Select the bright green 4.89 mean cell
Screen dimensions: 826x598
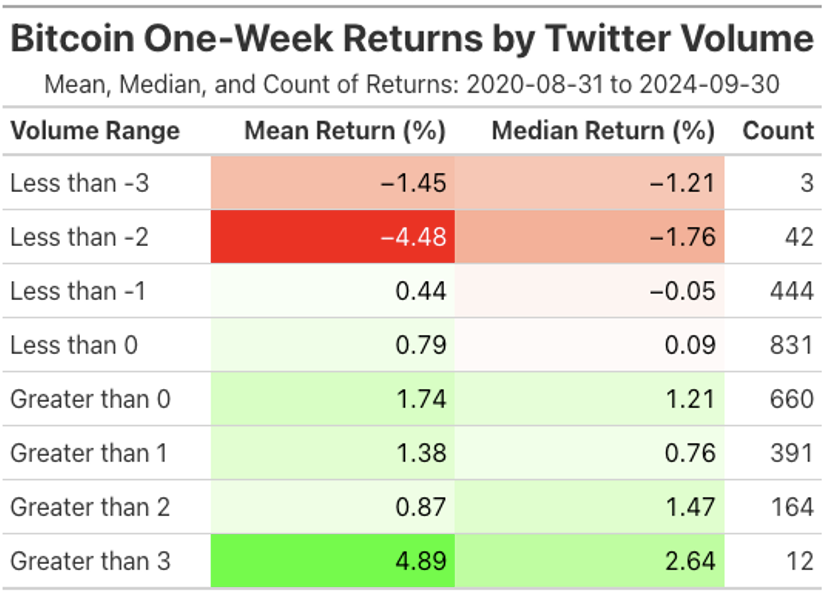(333, 561)
